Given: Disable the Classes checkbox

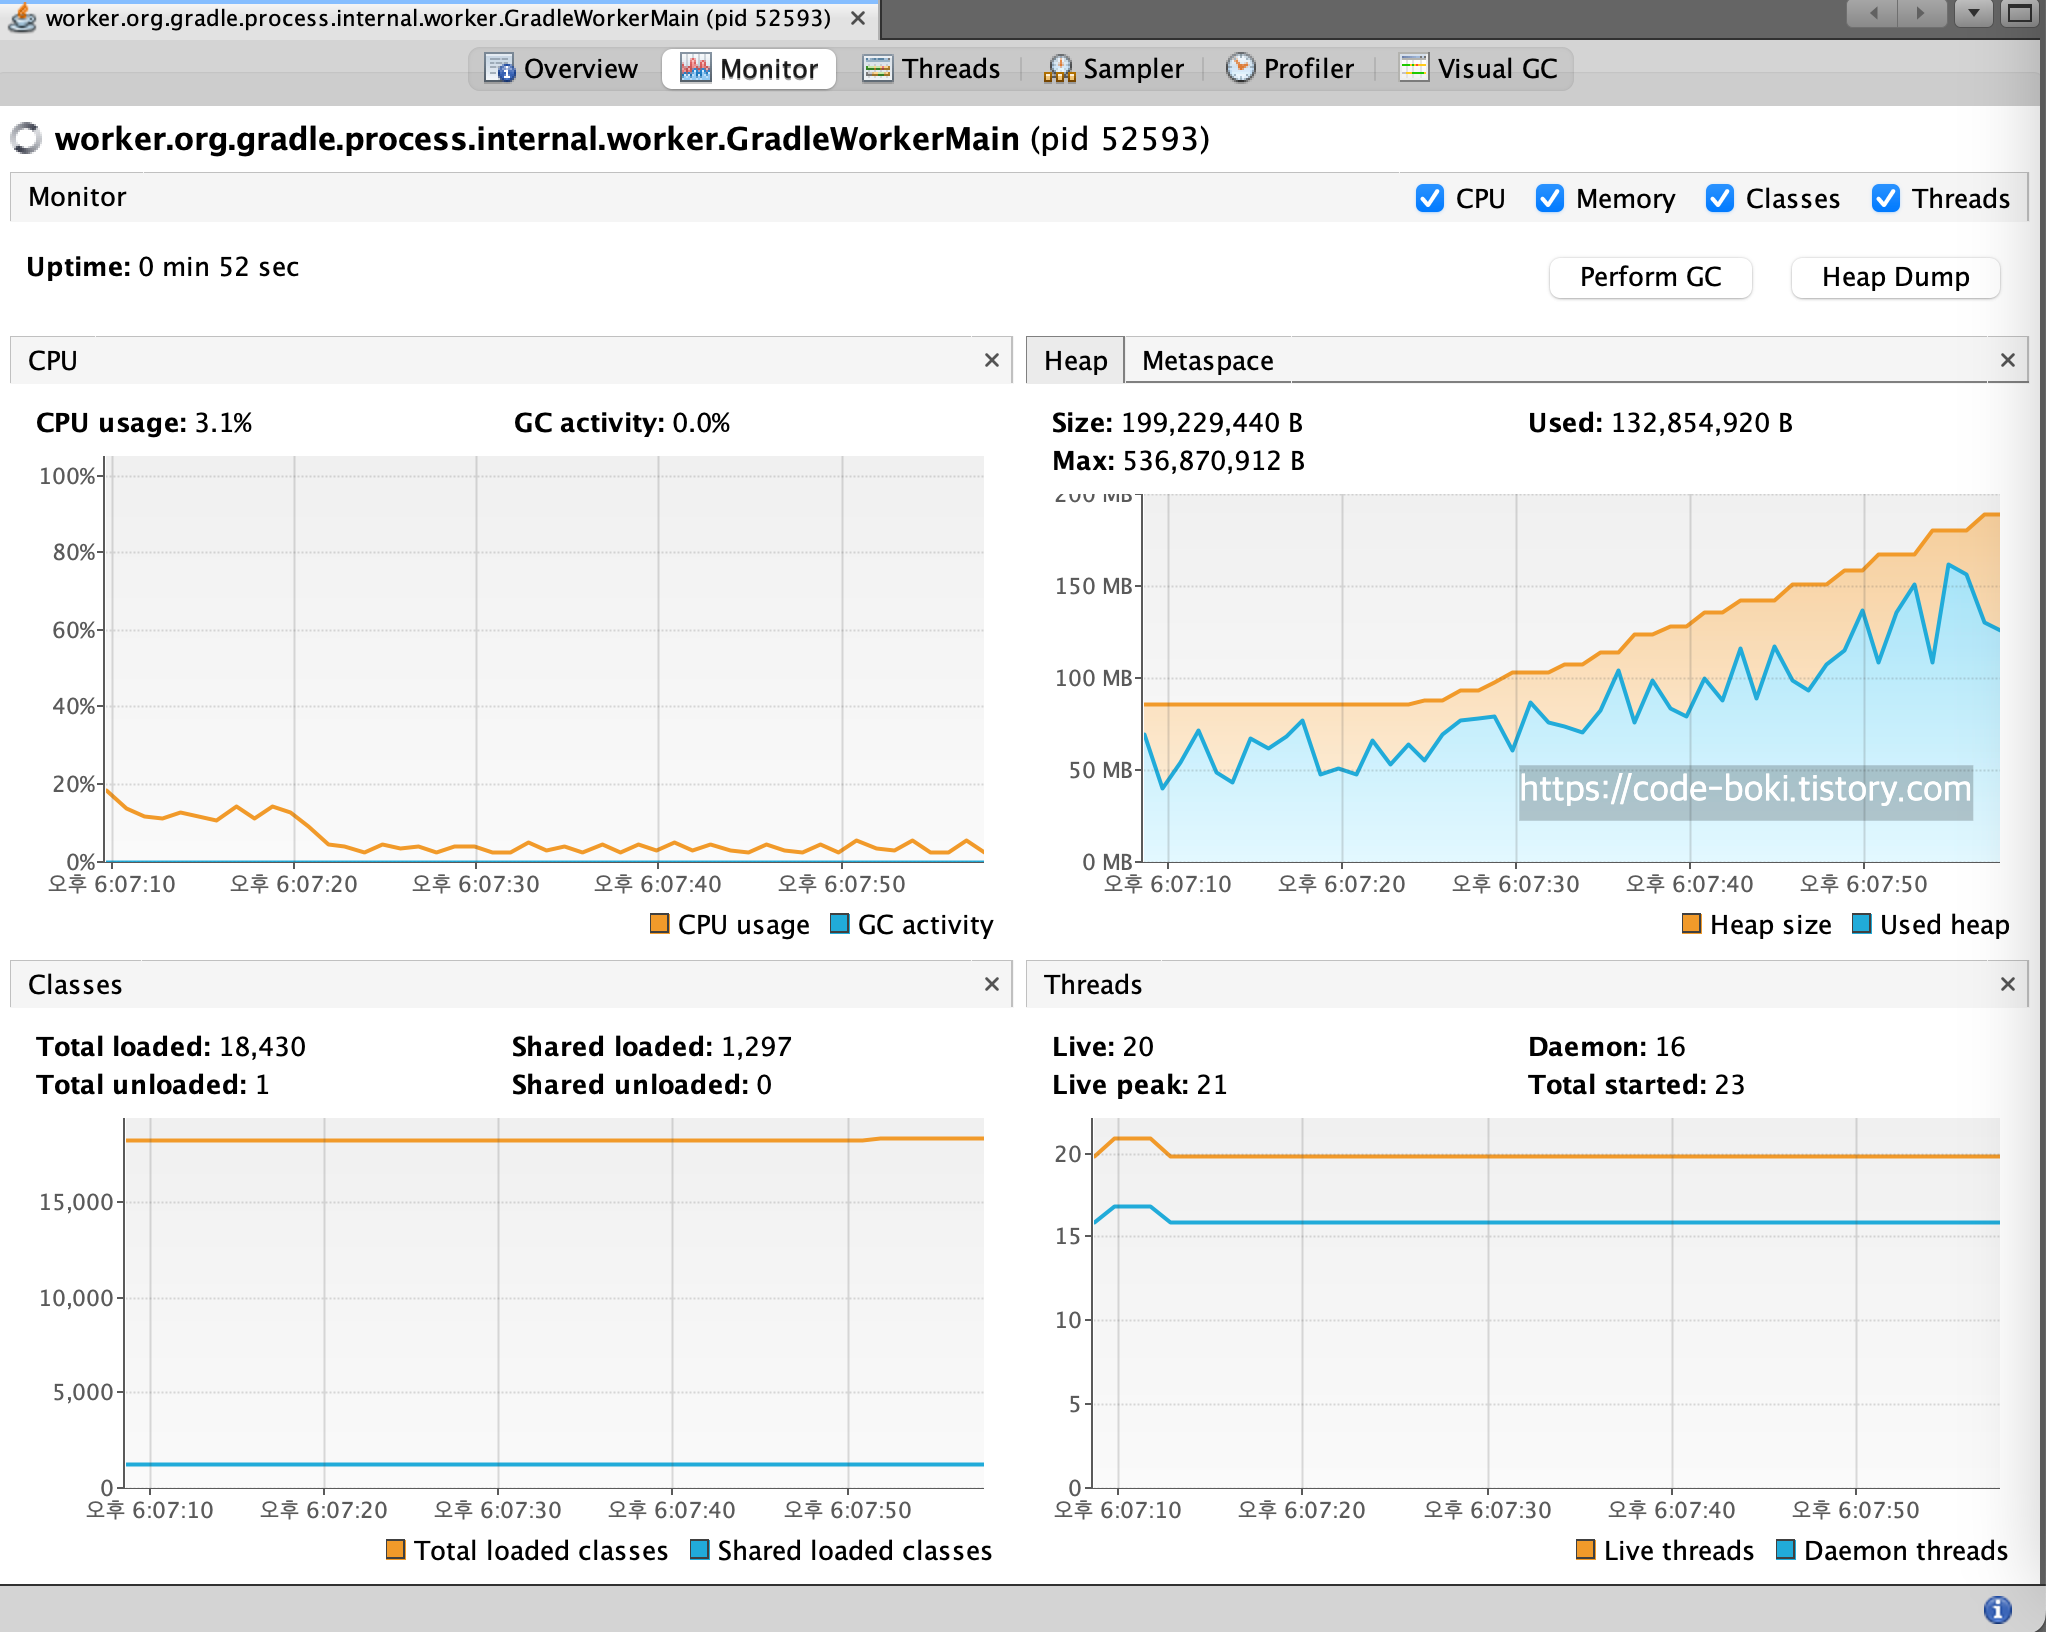Looking at the screenshot, I should (1720, 198).
